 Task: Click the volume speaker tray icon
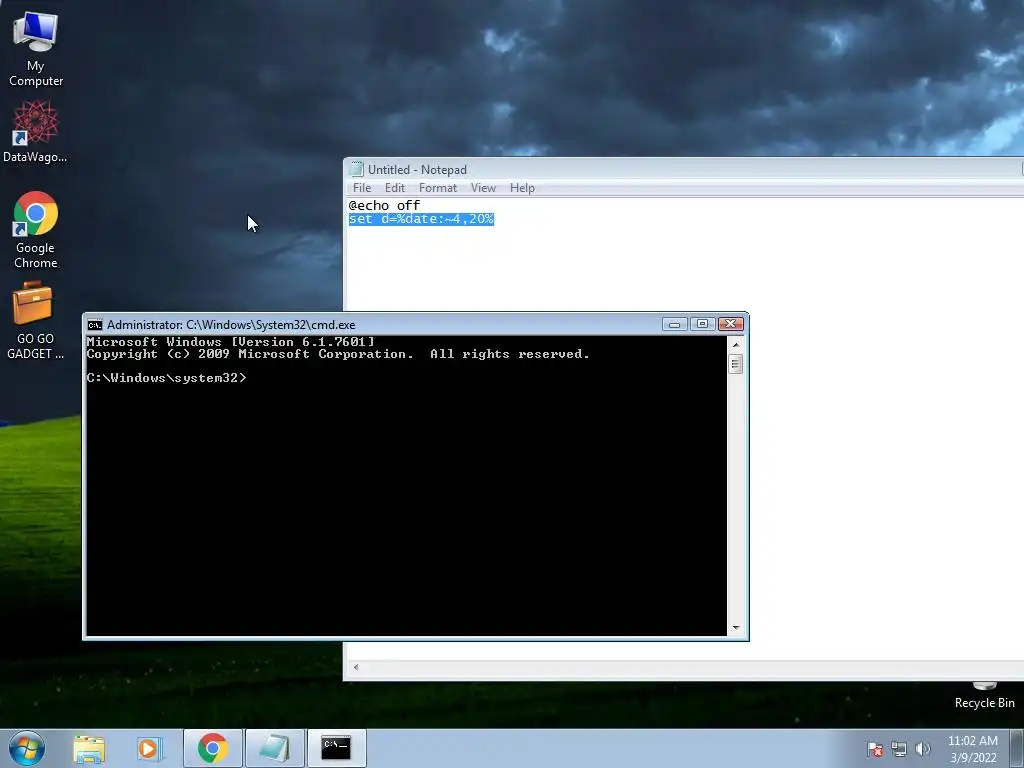923,749
